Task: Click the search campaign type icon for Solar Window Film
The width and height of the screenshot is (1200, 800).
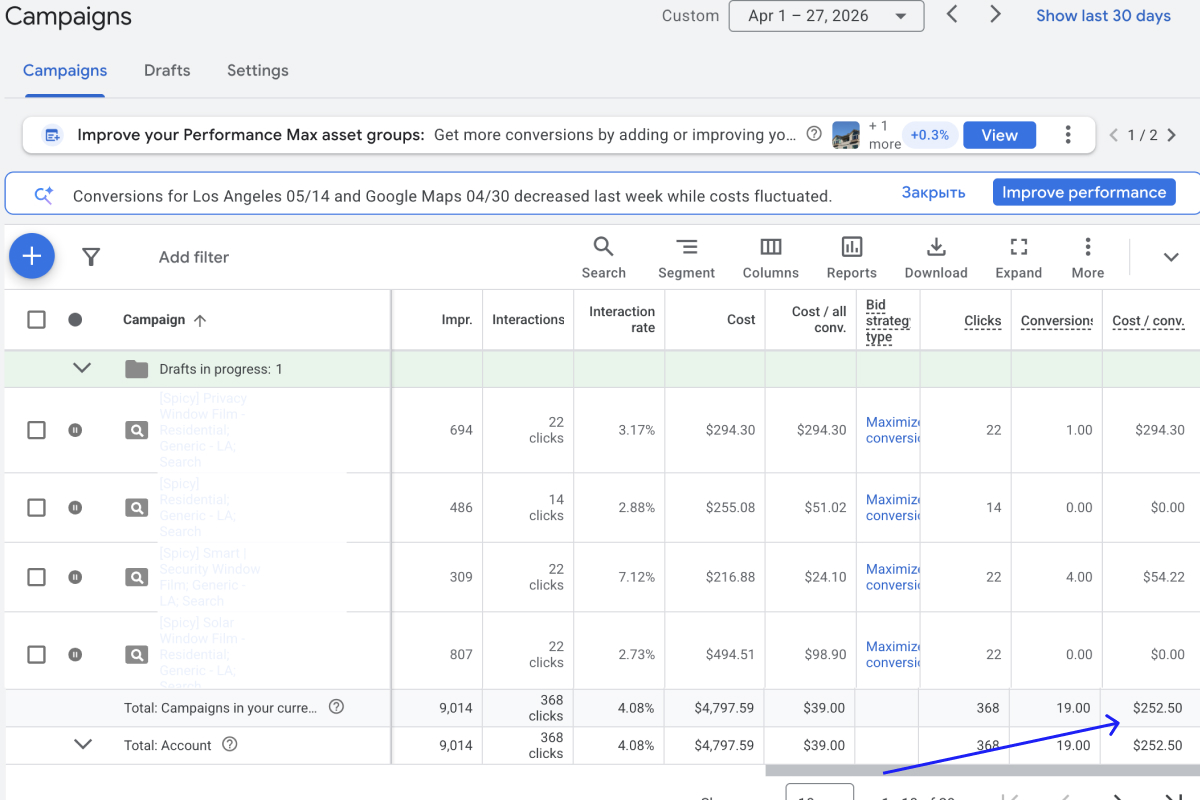Action: [x=136, y=654]
